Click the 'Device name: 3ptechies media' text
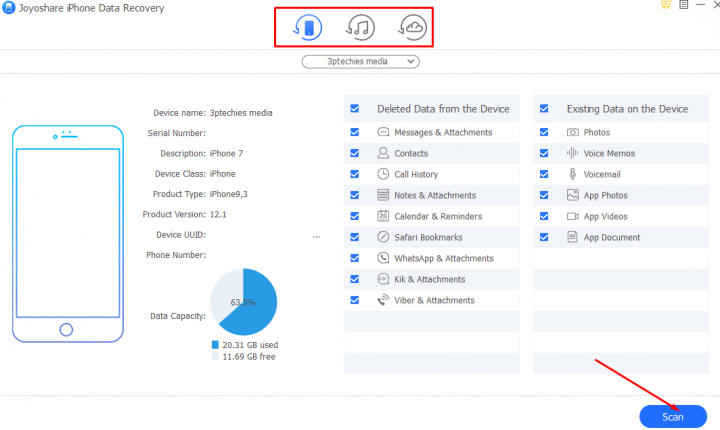720x430 pixels. point(213,113)
